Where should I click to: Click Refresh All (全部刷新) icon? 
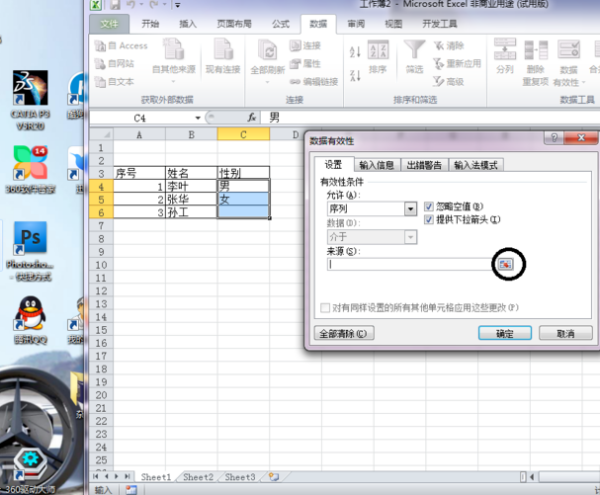pos(267,51)
